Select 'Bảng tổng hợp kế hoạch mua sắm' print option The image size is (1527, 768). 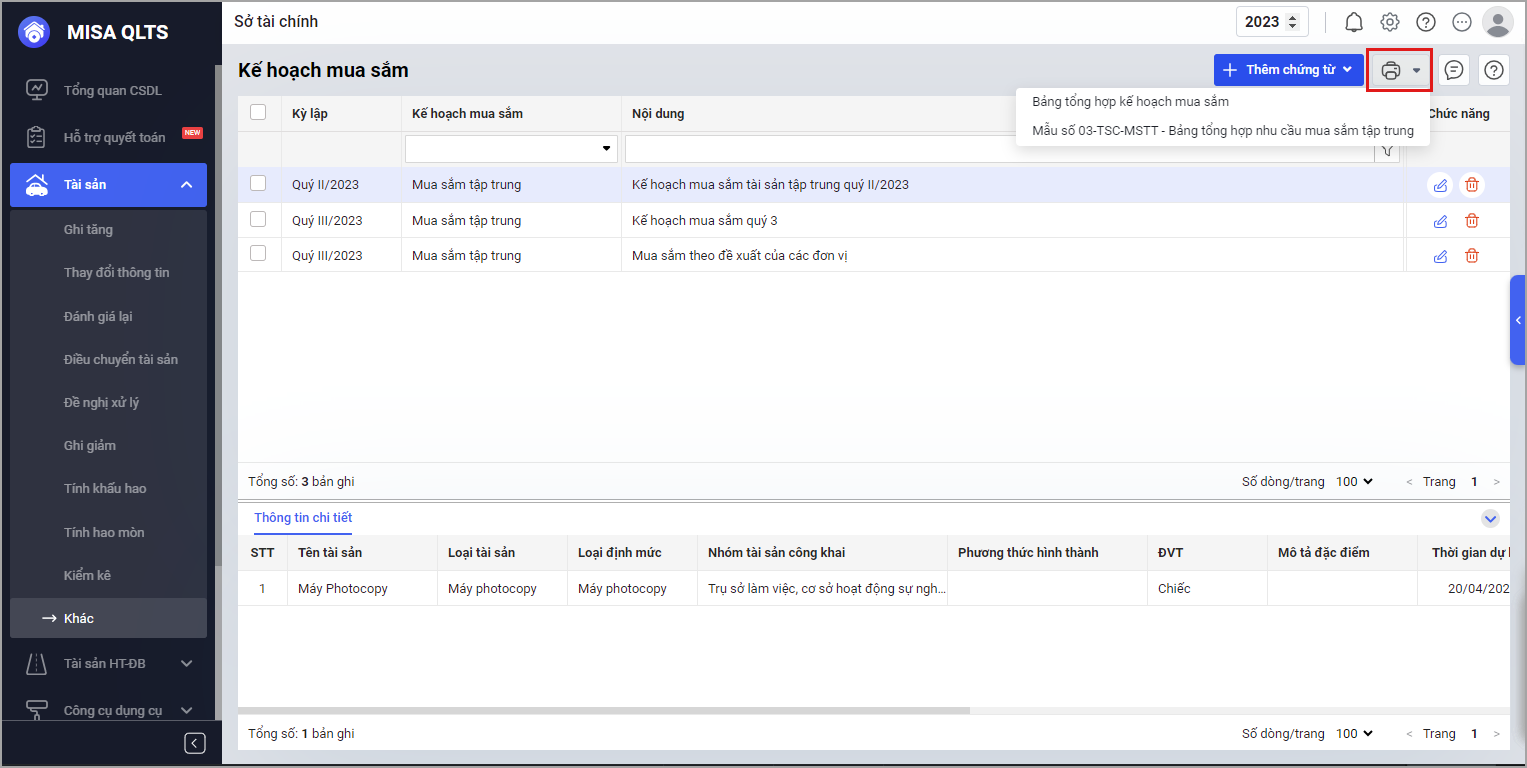point(1130,102)
